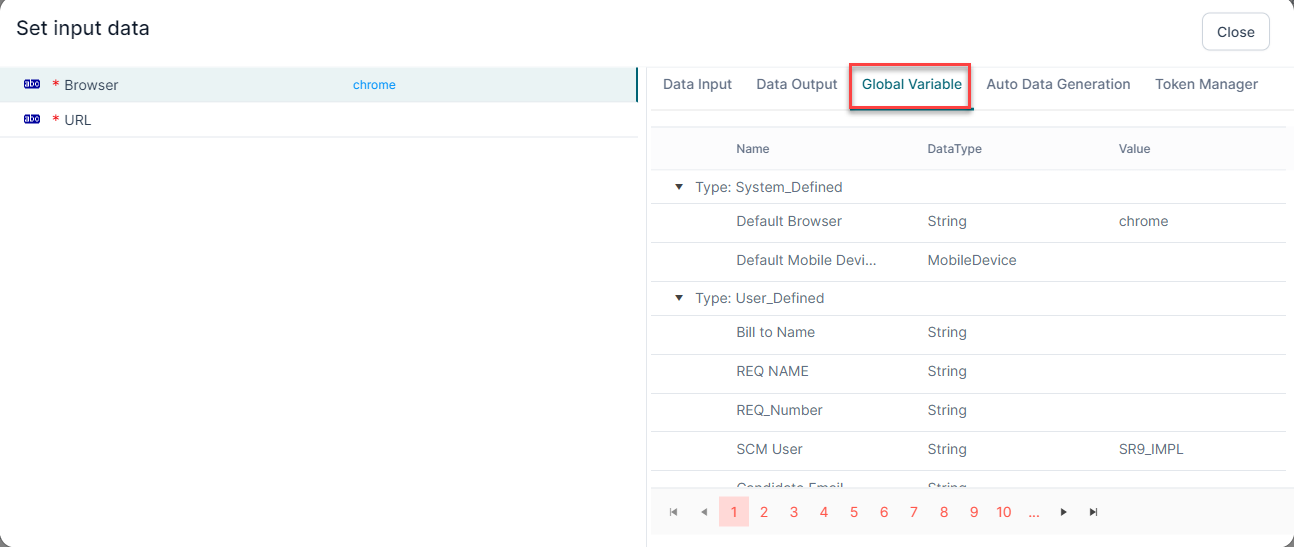The width and height of the screenshot is (1294, 547).
Task: Click the chrome value for Browser
Action: [374, 85]
